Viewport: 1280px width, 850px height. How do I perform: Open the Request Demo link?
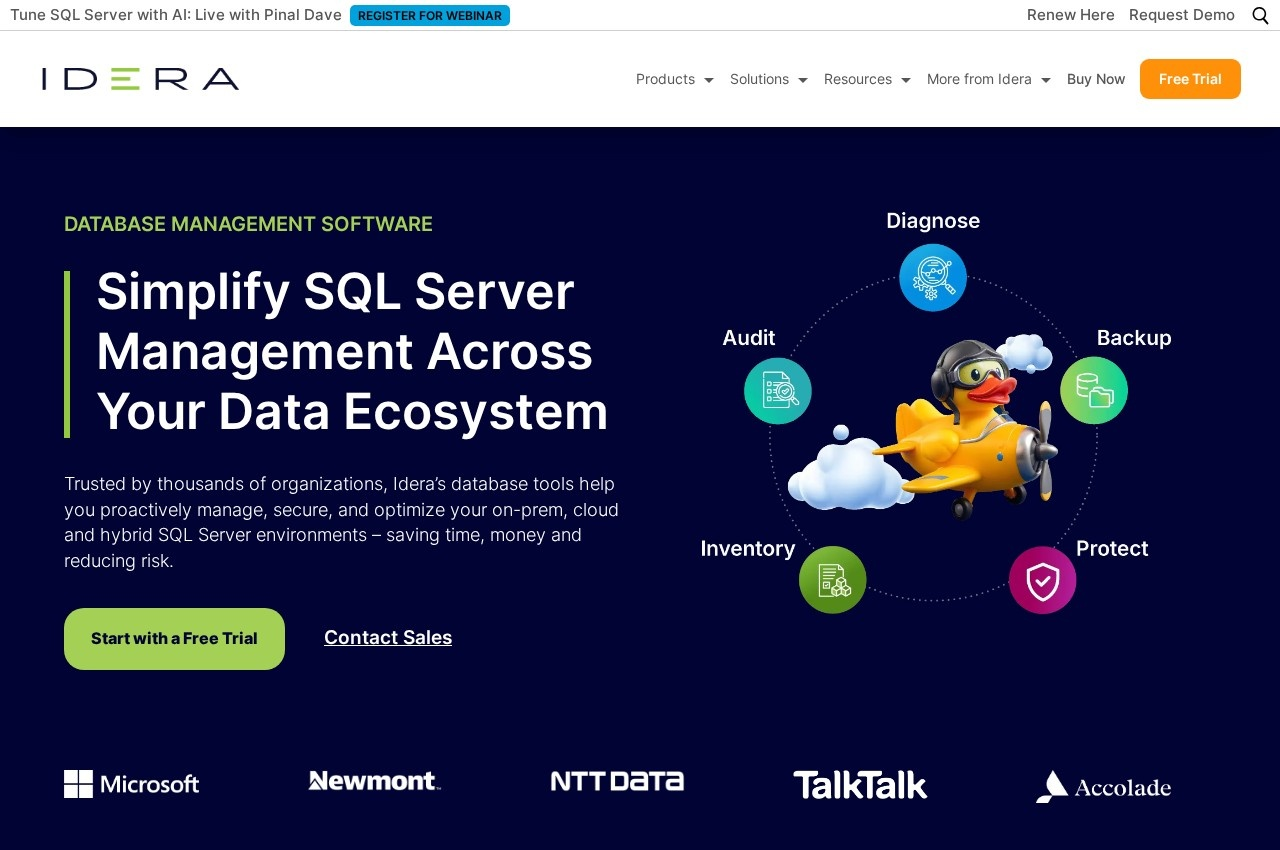point(1182,15)
